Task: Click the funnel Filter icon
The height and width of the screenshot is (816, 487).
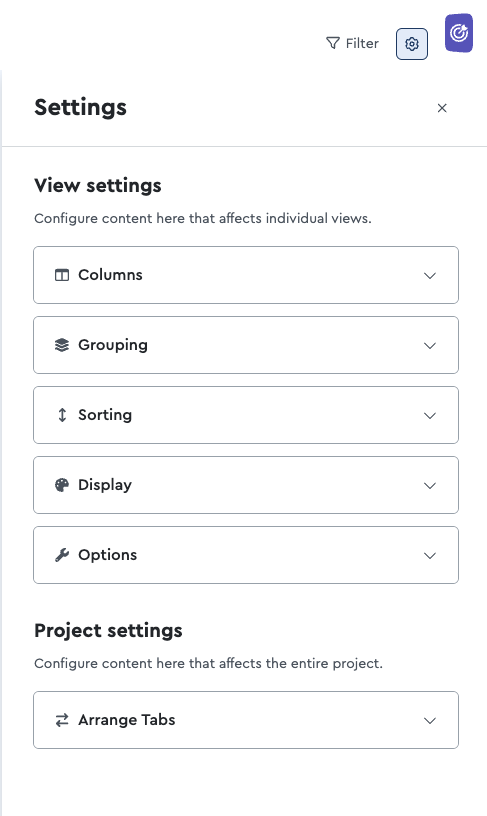Action: pyautogui.click(x=332, y=43)
